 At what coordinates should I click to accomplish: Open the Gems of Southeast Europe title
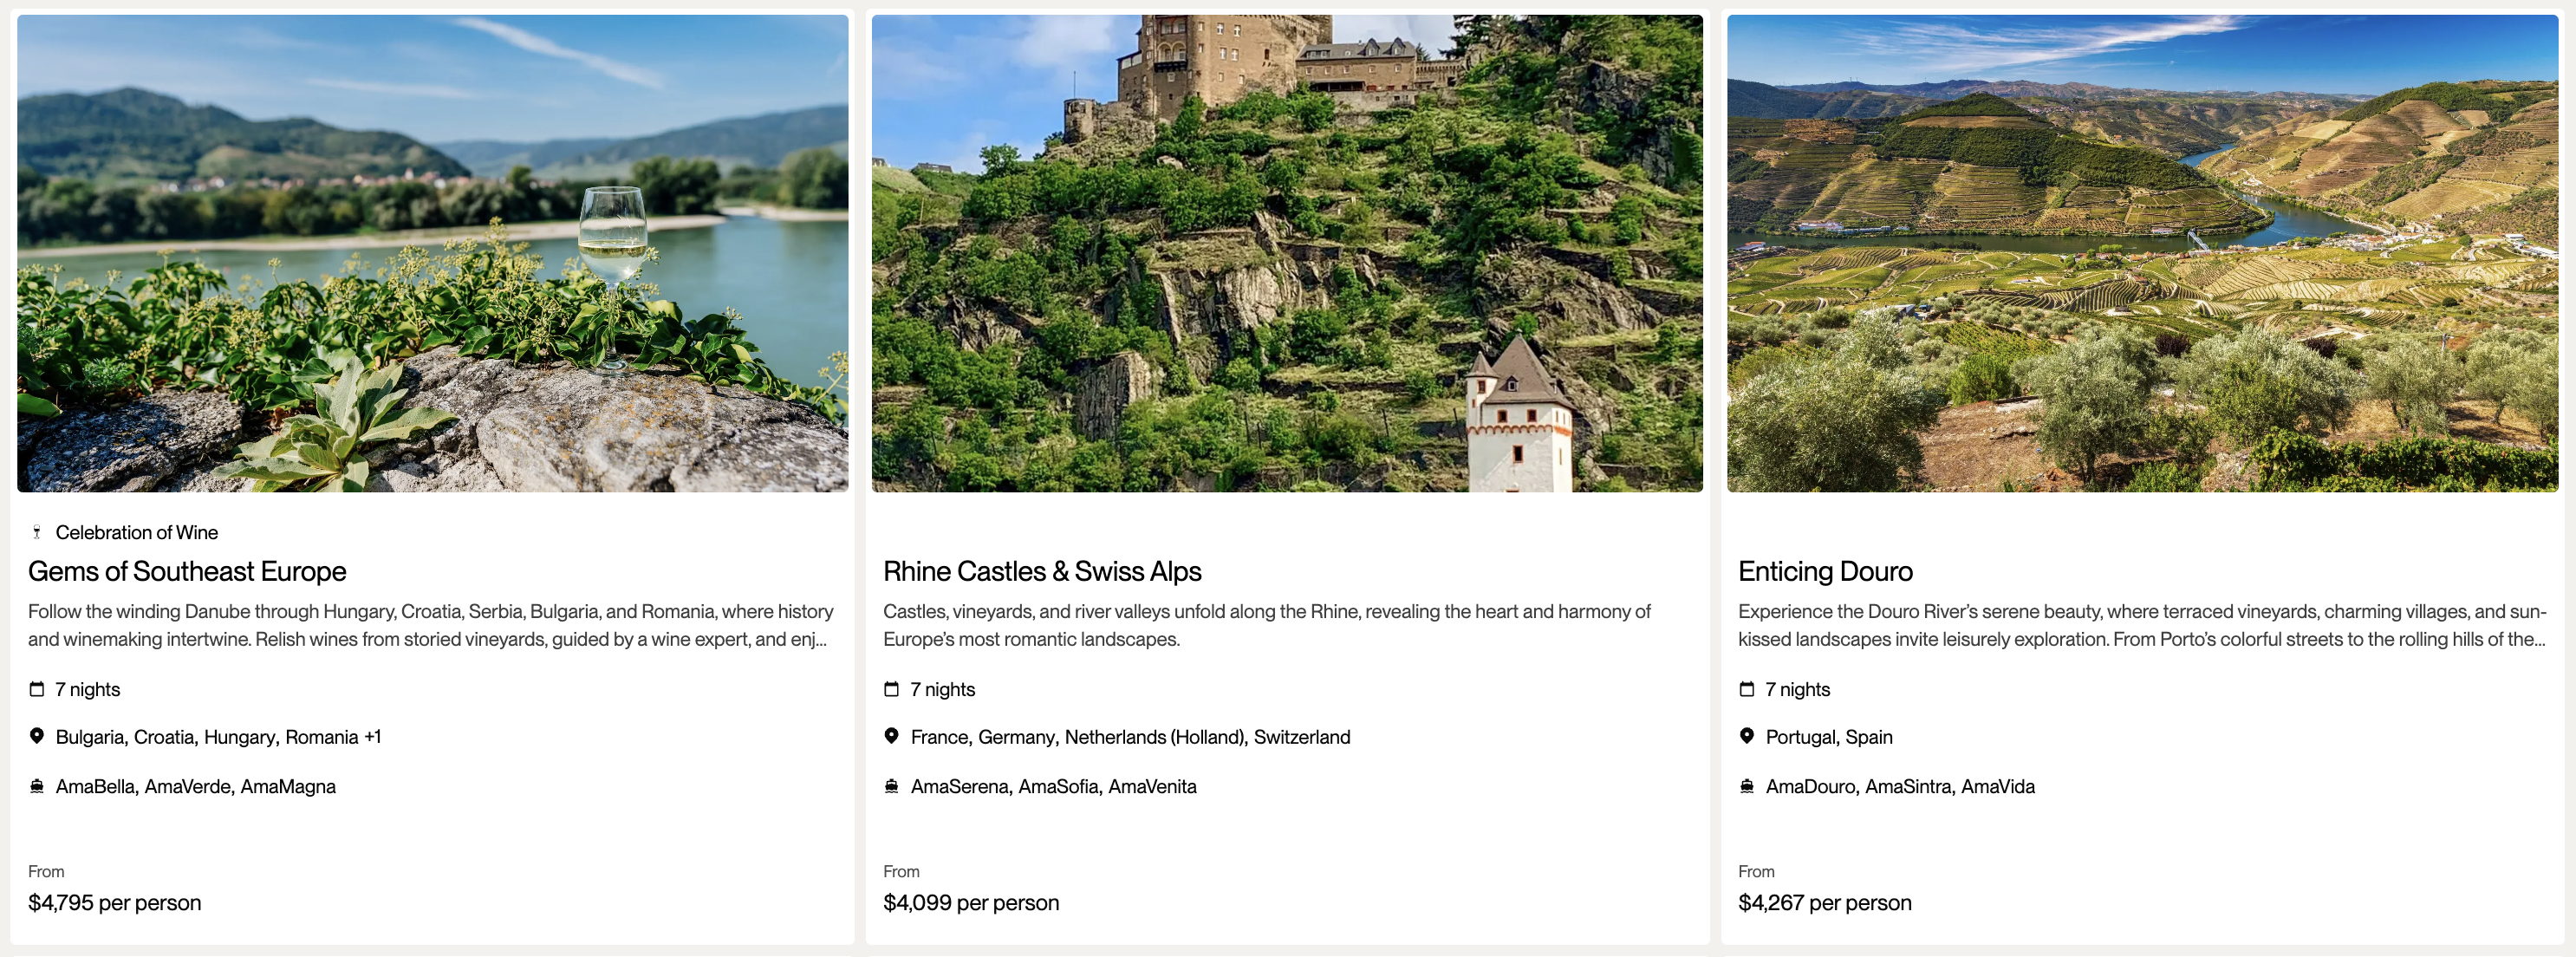click(x=187, y=571)
